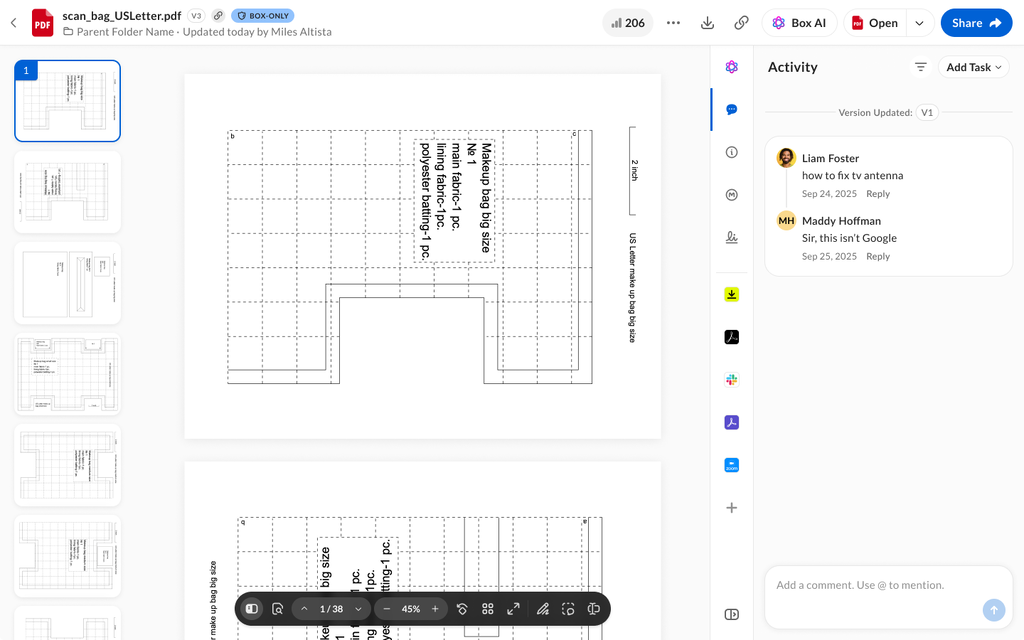The height and width of the screenshot is (640, 1024).
Task: Switch to grid page view
Action: tap(487, 609)
